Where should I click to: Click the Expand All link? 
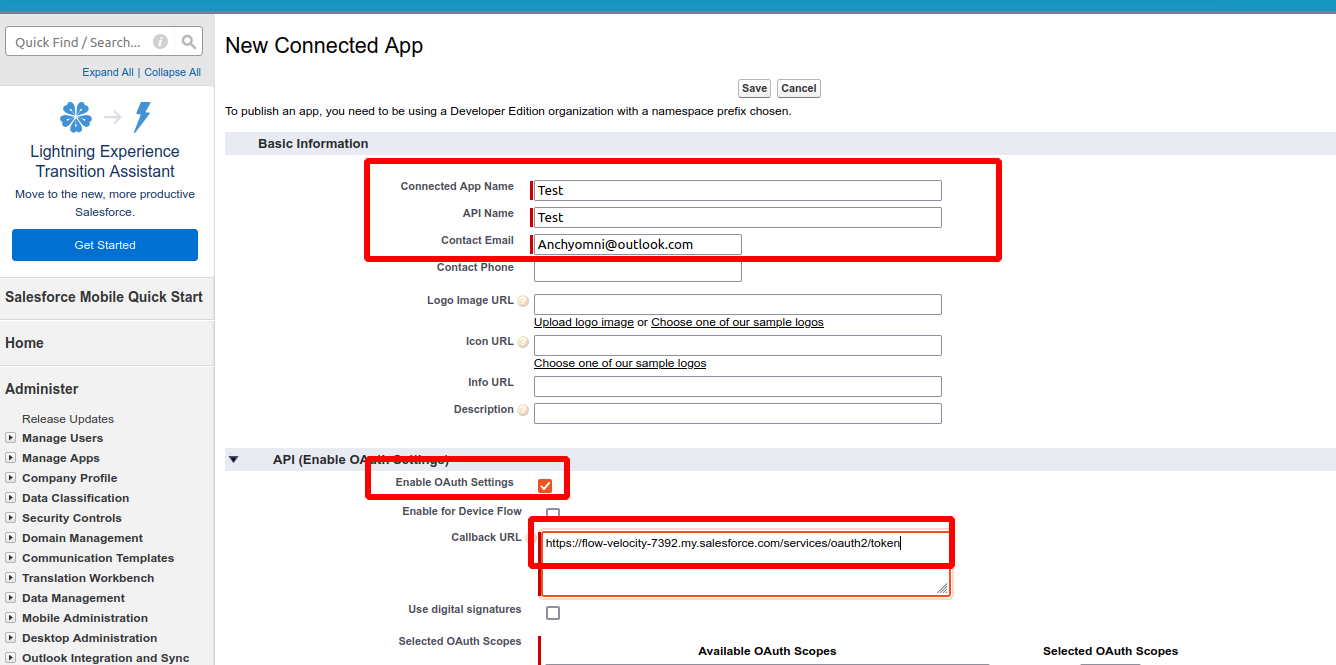pos(108,72)
